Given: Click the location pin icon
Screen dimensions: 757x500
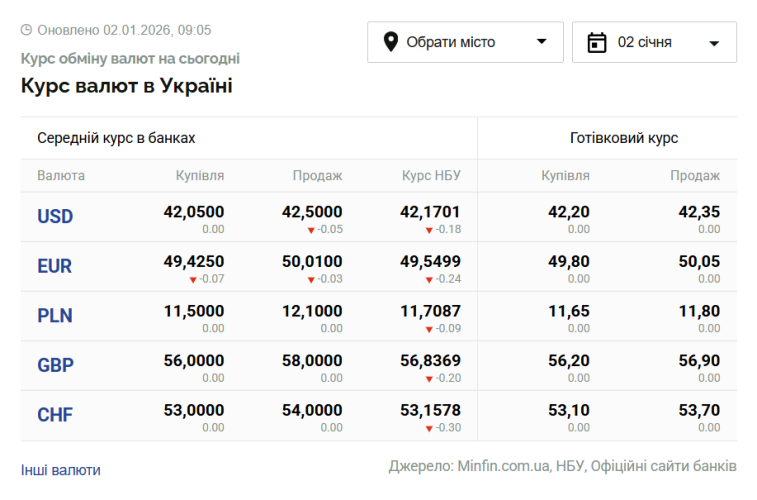Looking at the screenshot, I should click(x=390, y=42).
